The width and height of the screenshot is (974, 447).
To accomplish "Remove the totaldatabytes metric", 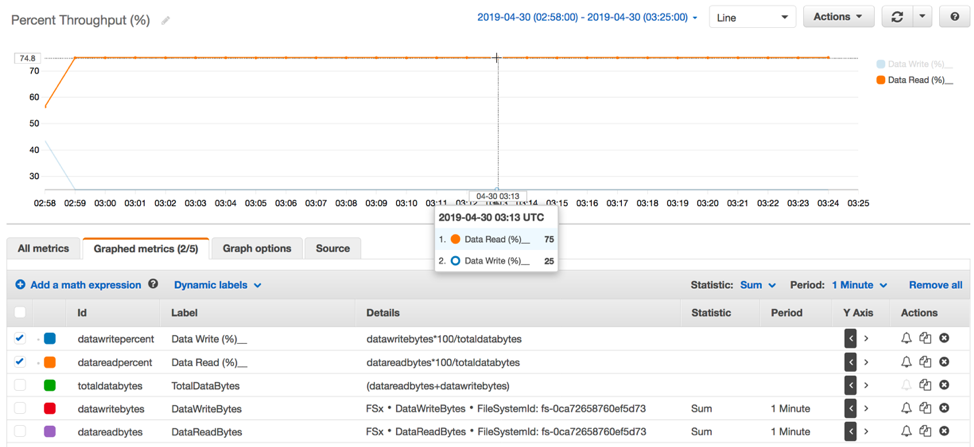I will point(944,386).
